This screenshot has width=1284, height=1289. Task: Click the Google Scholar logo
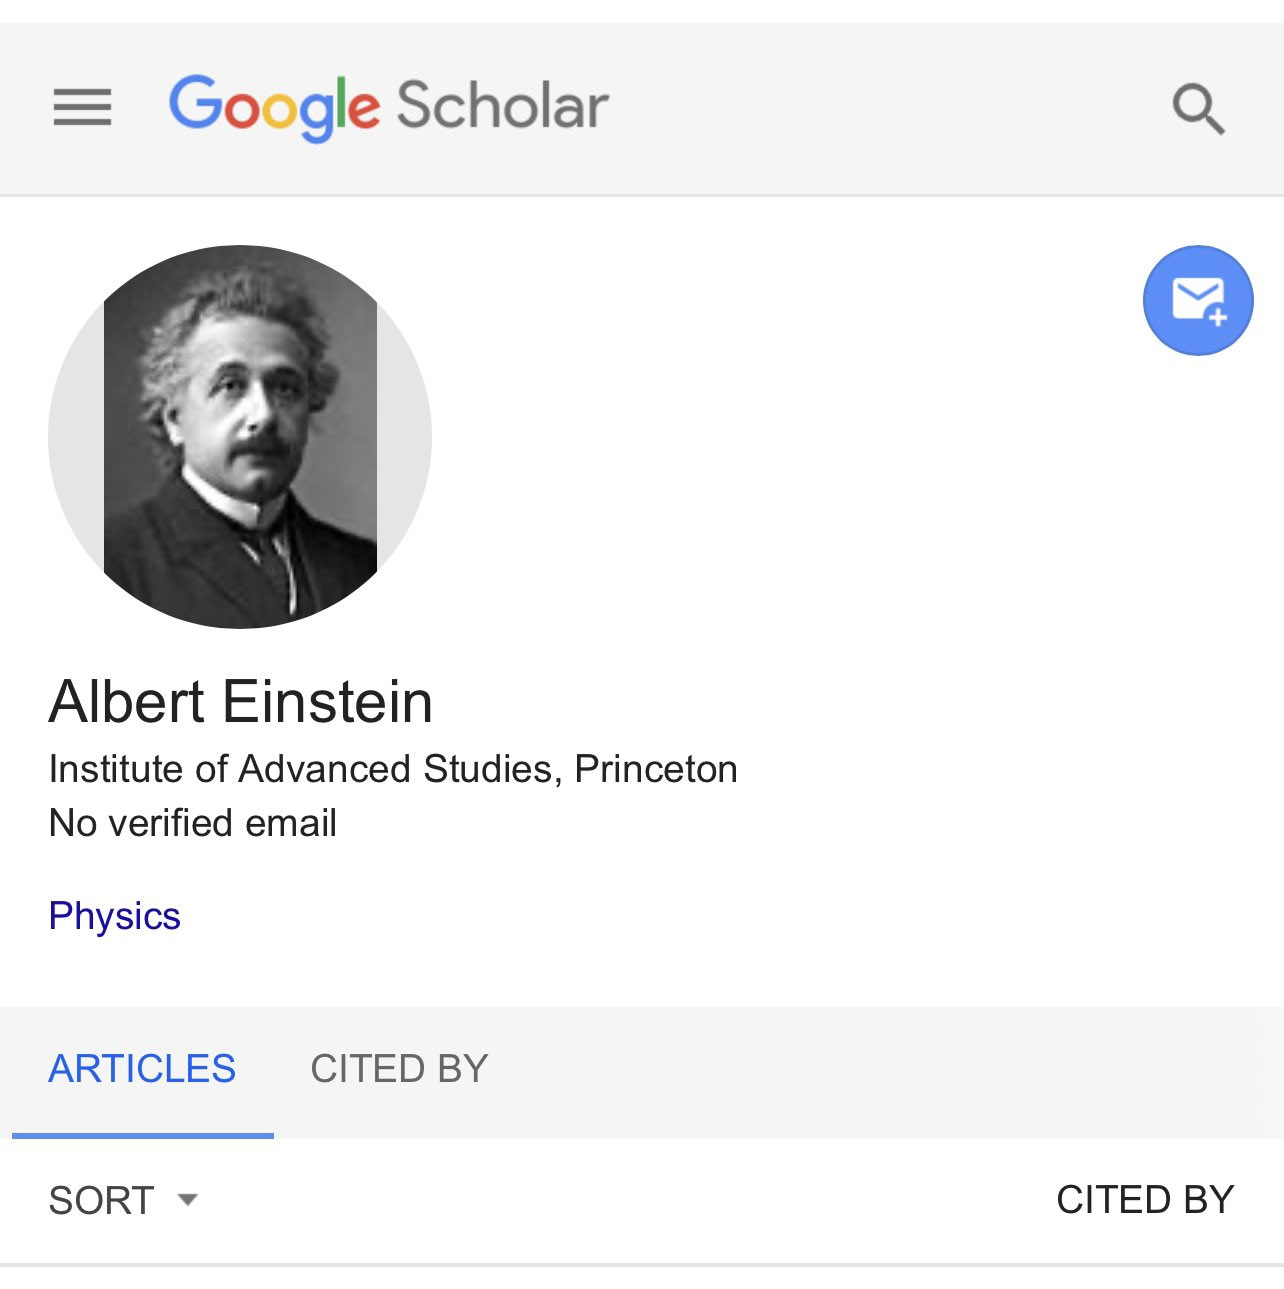pyautogui.click(x=388, y=106)
